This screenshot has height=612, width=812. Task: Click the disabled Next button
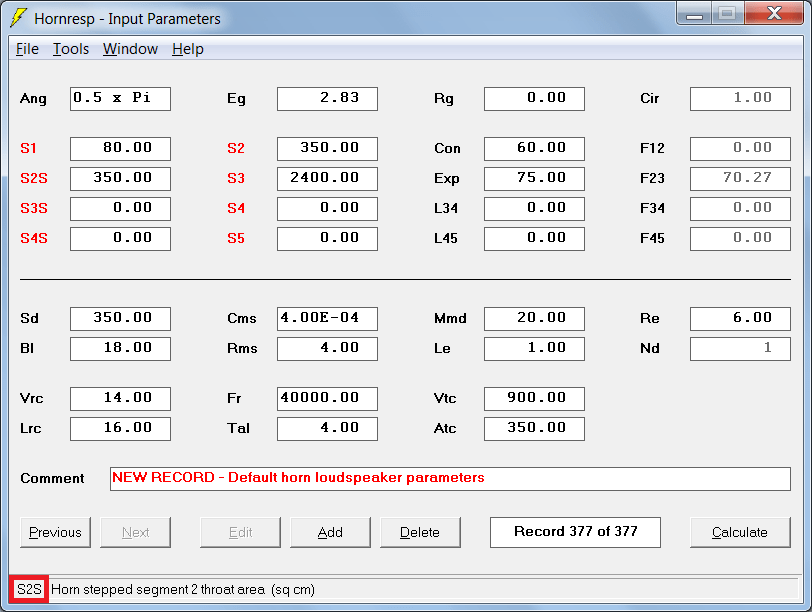click(x=135, y=532)
